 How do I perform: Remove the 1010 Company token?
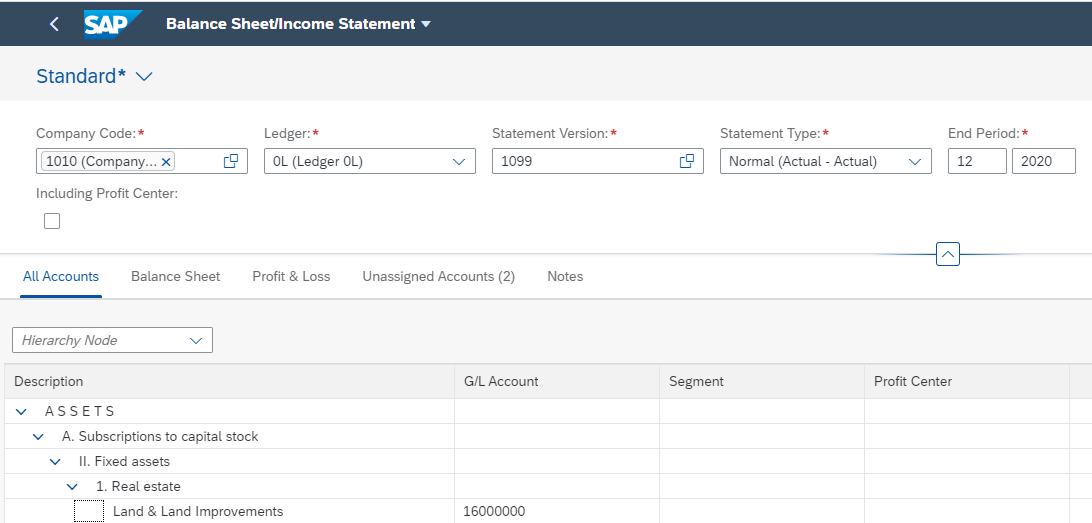[166, 162]
